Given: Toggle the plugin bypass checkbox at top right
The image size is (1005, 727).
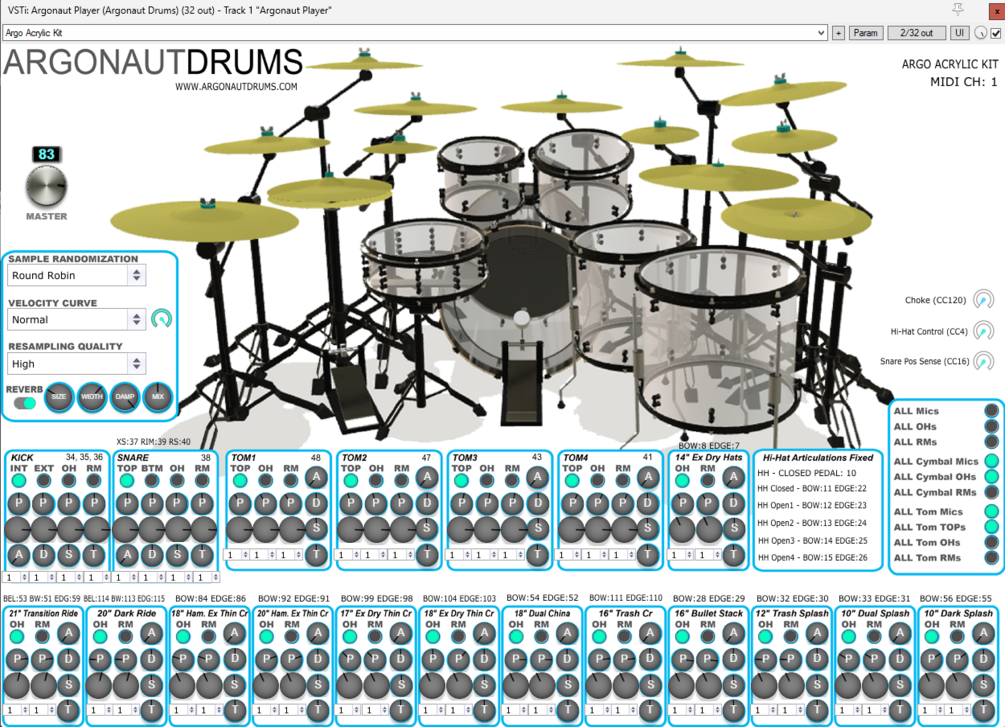Looking at the screenshot, I should point(996,33).
